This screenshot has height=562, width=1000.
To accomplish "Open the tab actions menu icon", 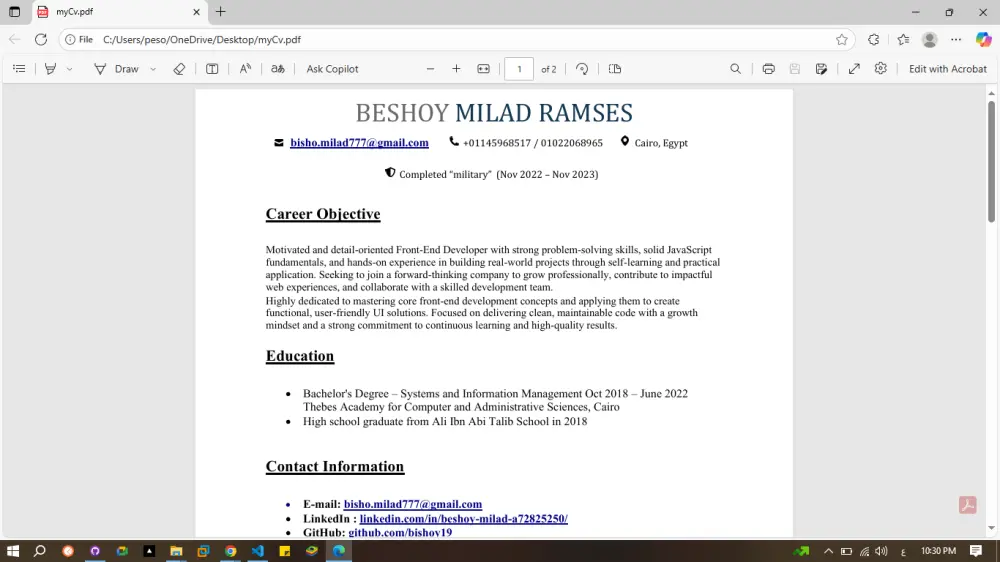I will coord(14,11).
